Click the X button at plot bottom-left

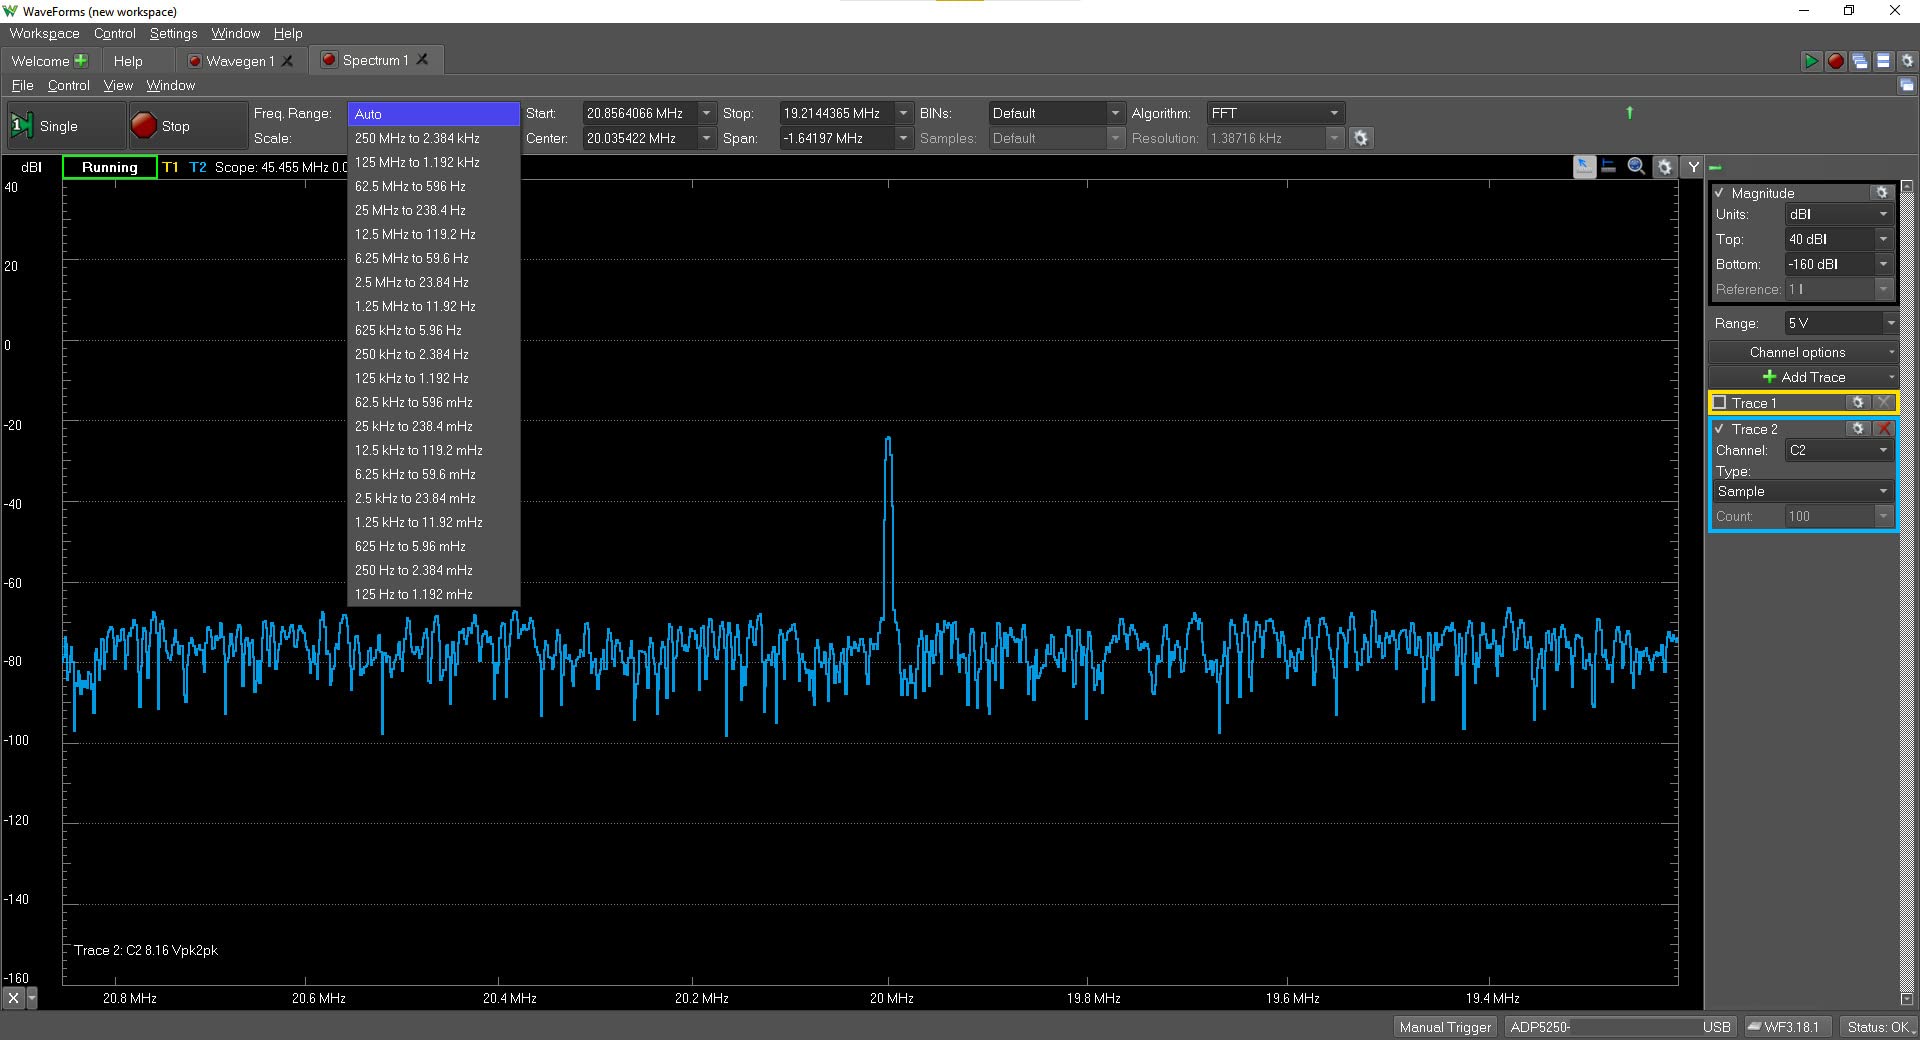(x=13, y=998)
